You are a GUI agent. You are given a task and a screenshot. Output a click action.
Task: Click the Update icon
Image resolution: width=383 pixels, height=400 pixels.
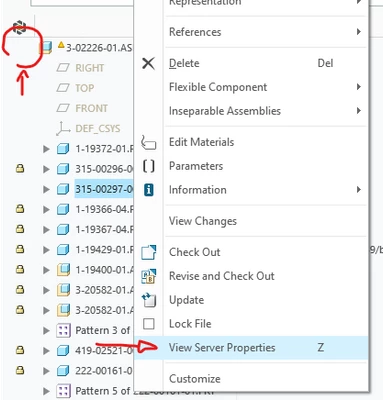(148, 300)
